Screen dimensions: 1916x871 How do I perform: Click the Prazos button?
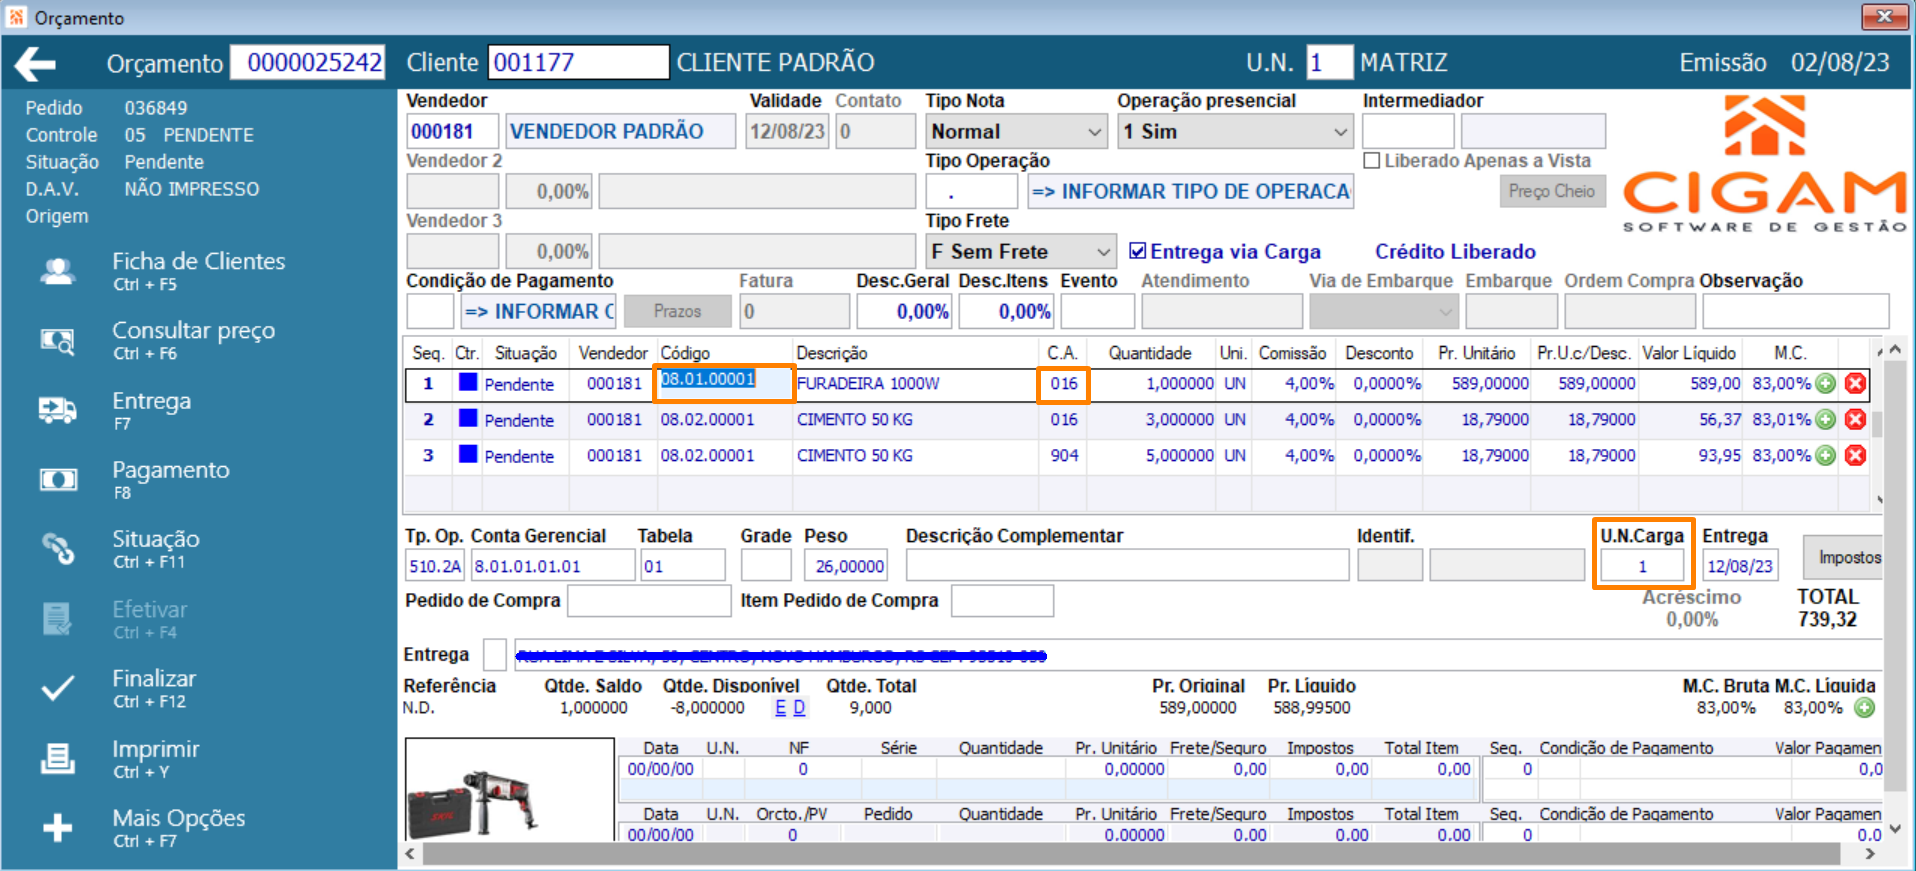tap(677, 311)
